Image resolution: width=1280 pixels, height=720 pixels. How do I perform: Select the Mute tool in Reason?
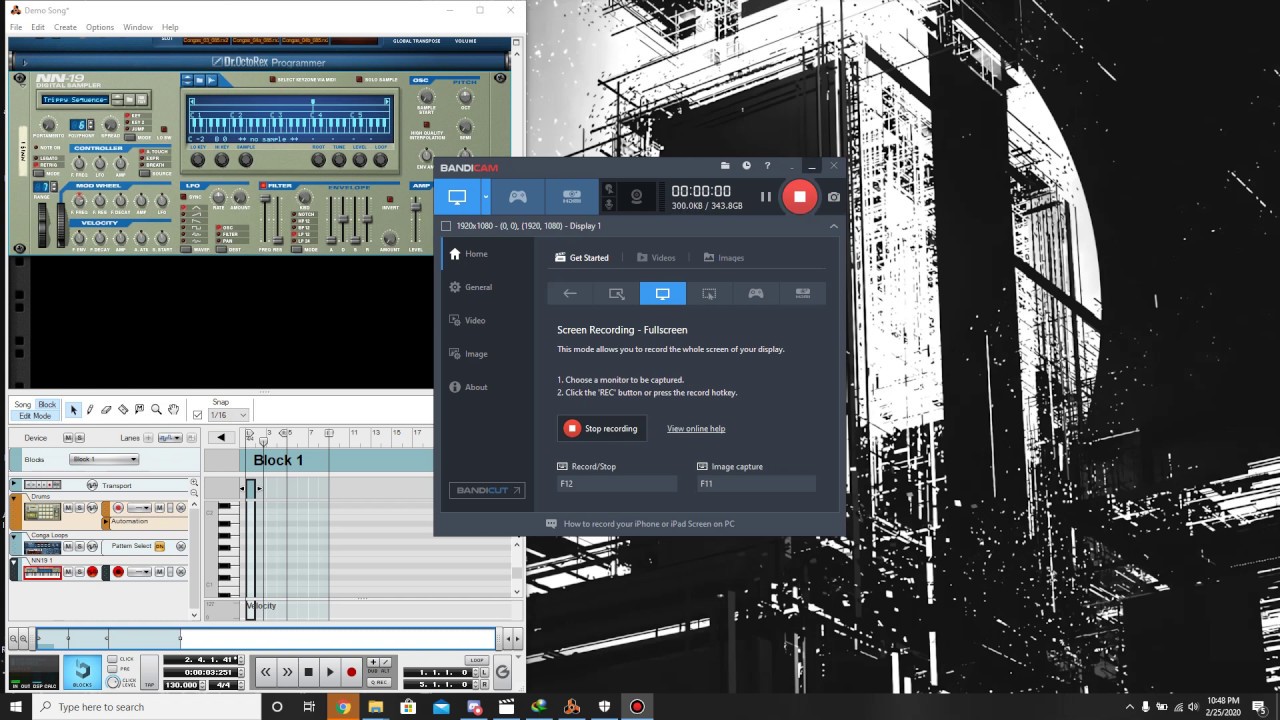coord(139,410)
